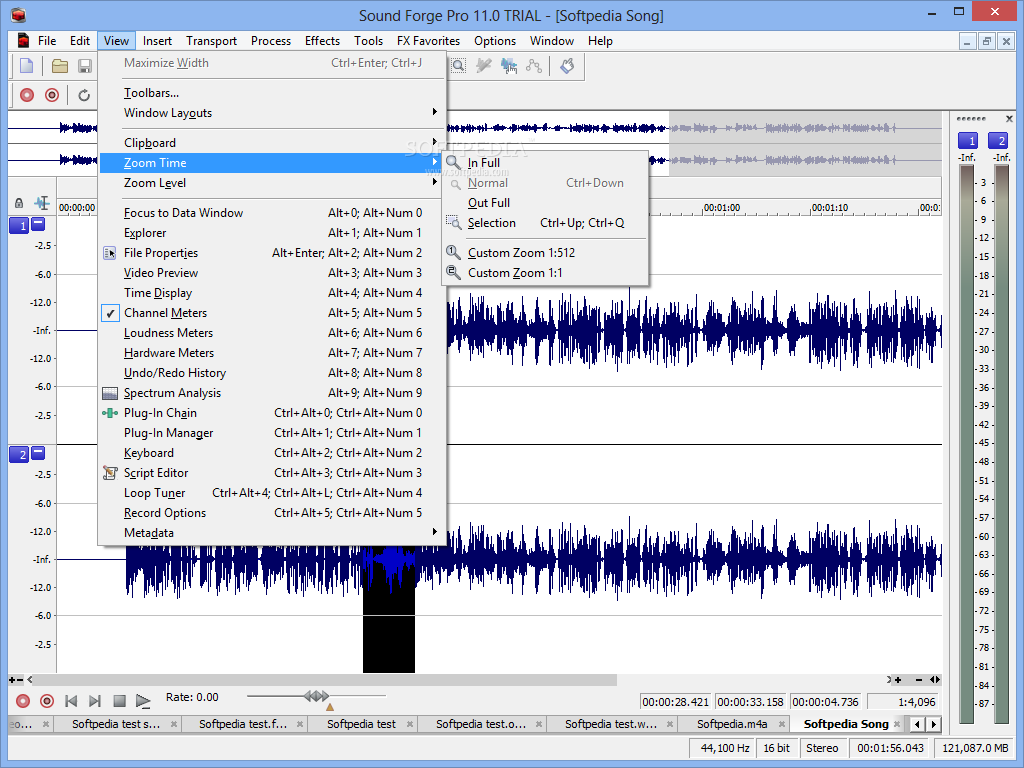Click the Spectrum Analysis menu icon

click(x=110, y=393)
